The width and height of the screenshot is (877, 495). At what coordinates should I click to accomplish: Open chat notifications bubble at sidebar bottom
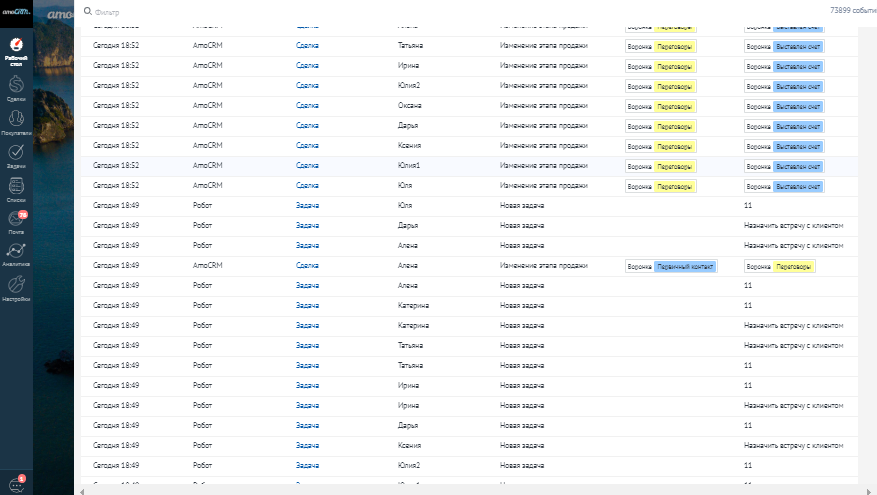[x=16, y=484]
